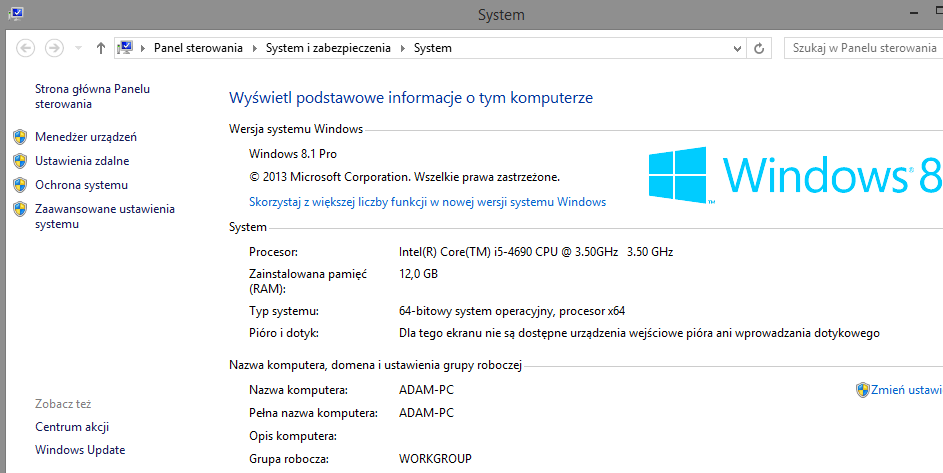Viewport: 943px width, 473px height.
Task: Click the Szukaj w Panelu sterowania field
Action: point(864,48)
